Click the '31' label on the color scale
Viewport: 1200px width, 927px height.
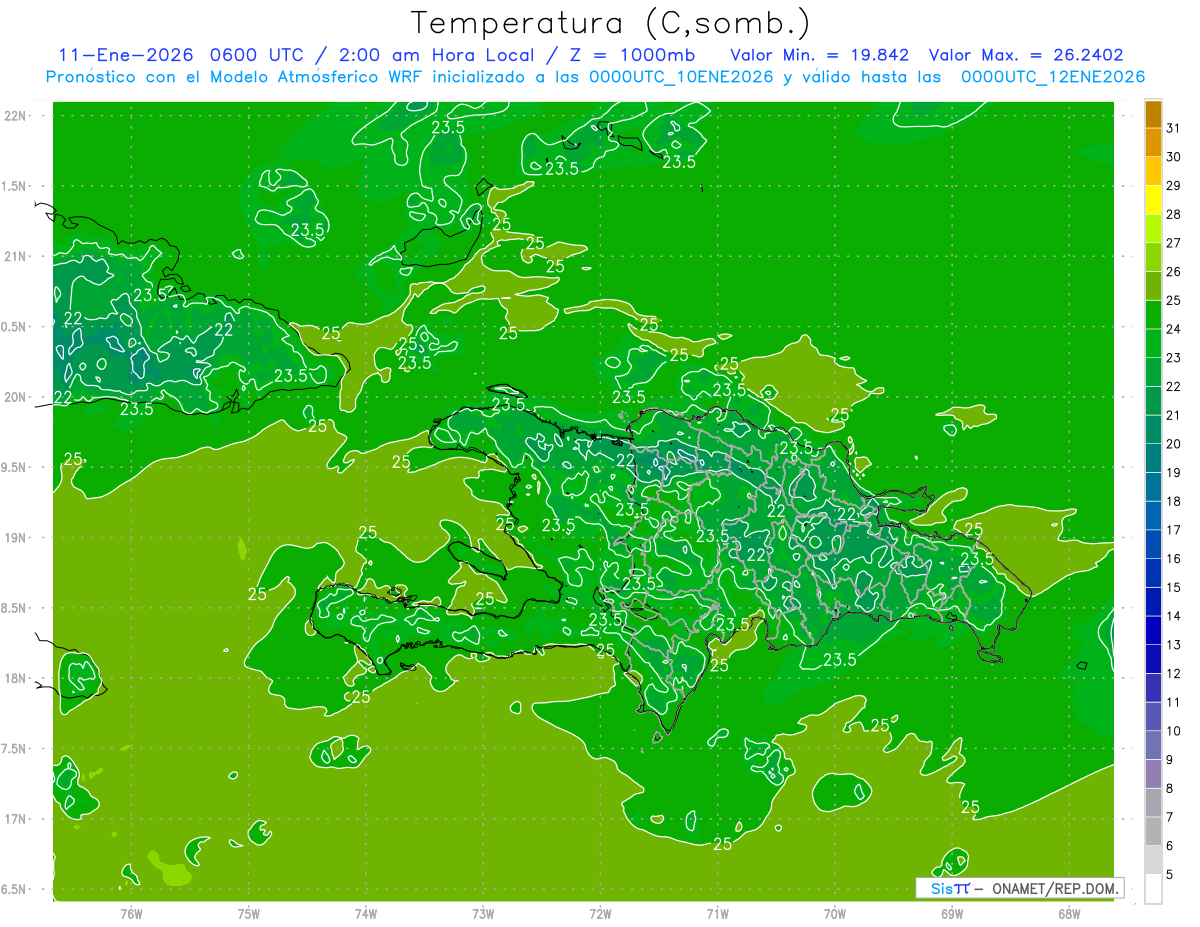(x=1173, y=129)
